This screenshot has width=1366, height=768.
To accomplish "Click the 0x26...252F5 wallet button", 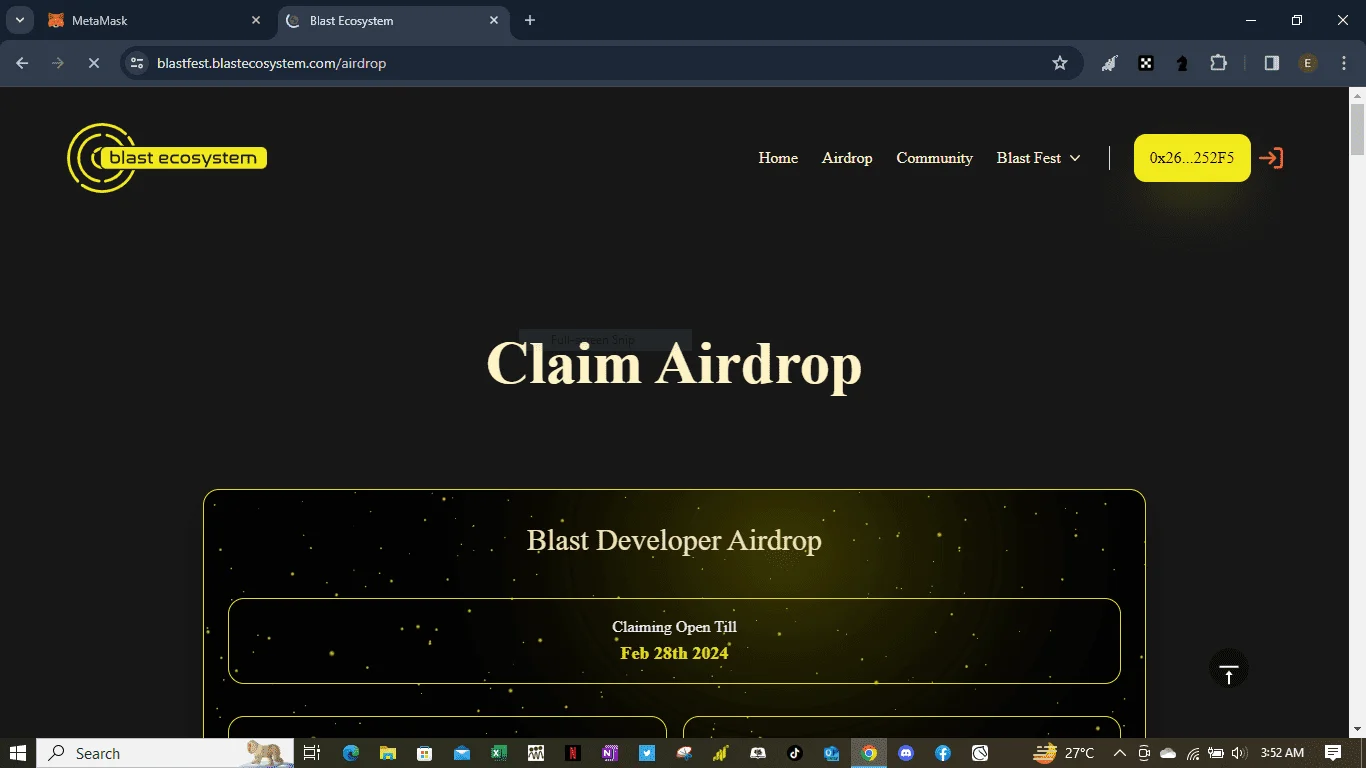I will pos(1192,158).
